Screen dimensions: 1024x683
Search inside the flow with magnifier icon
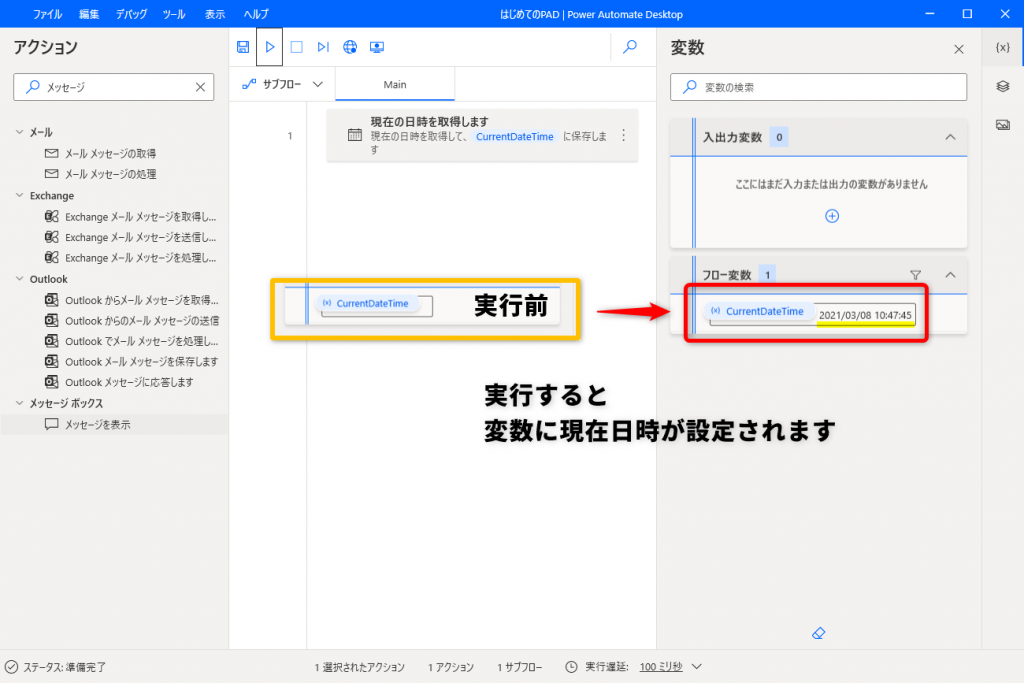pyautogui.click(x=630, y=47)
